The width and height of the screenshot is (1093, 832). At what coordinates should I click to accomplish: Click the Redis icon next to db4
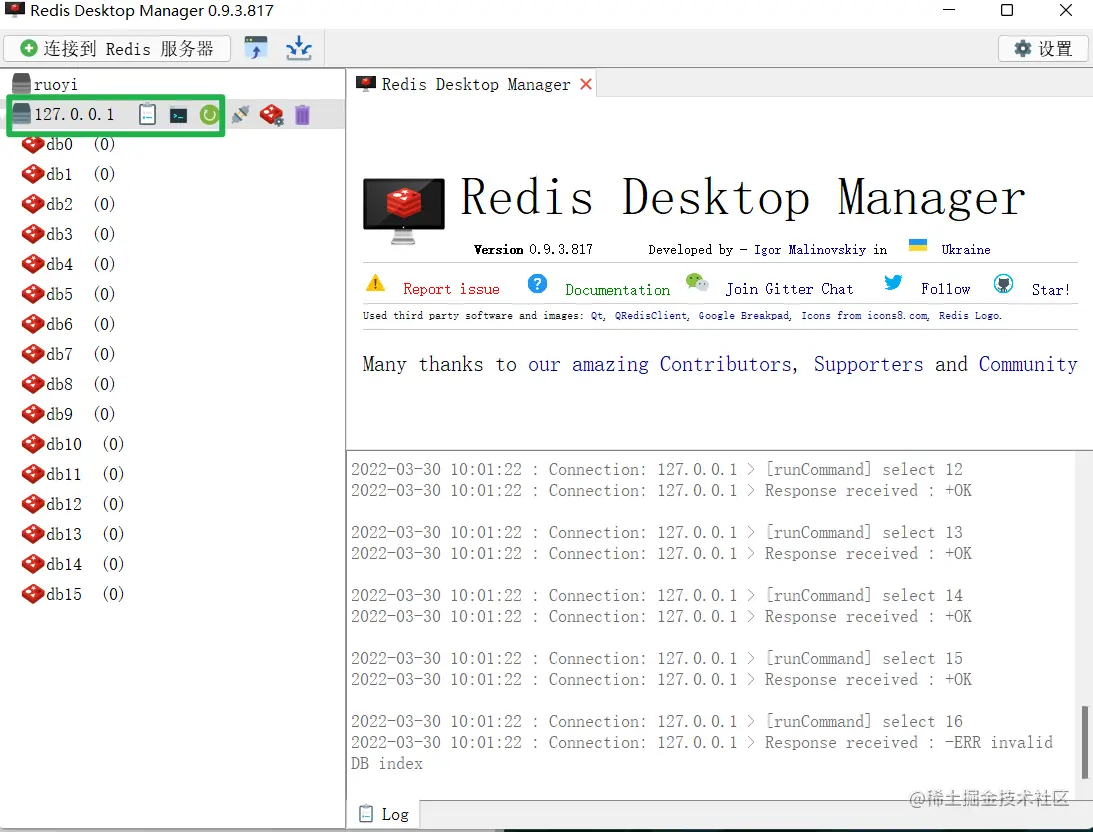33,264
